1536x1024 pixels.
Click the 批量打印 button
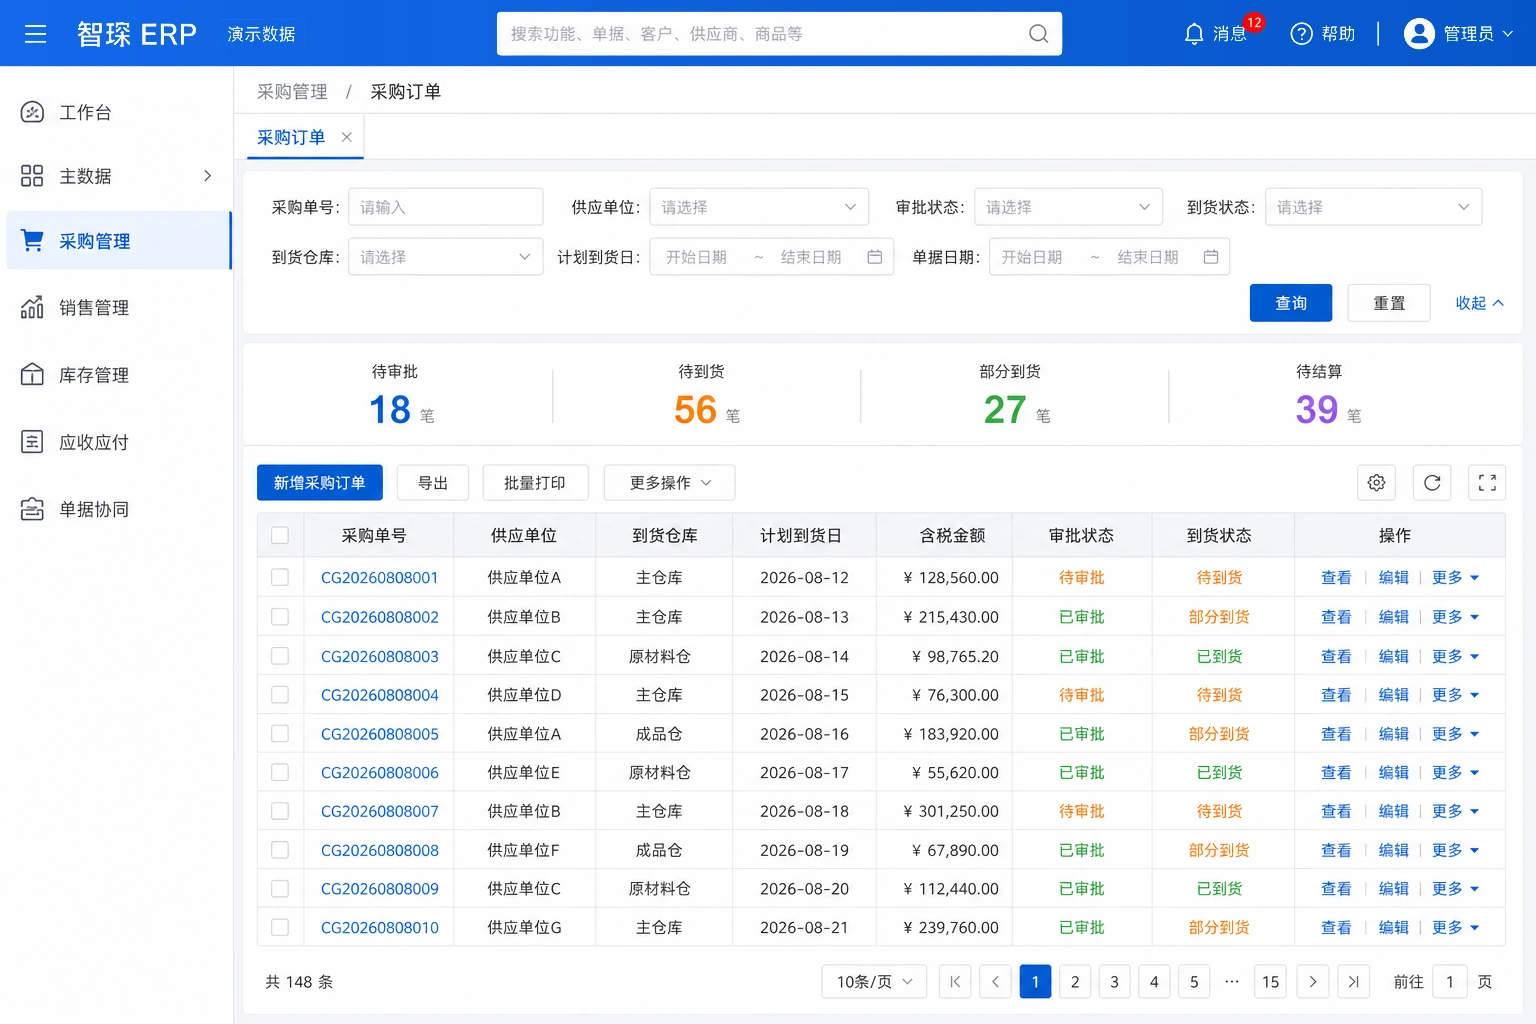tap(535, 483)
